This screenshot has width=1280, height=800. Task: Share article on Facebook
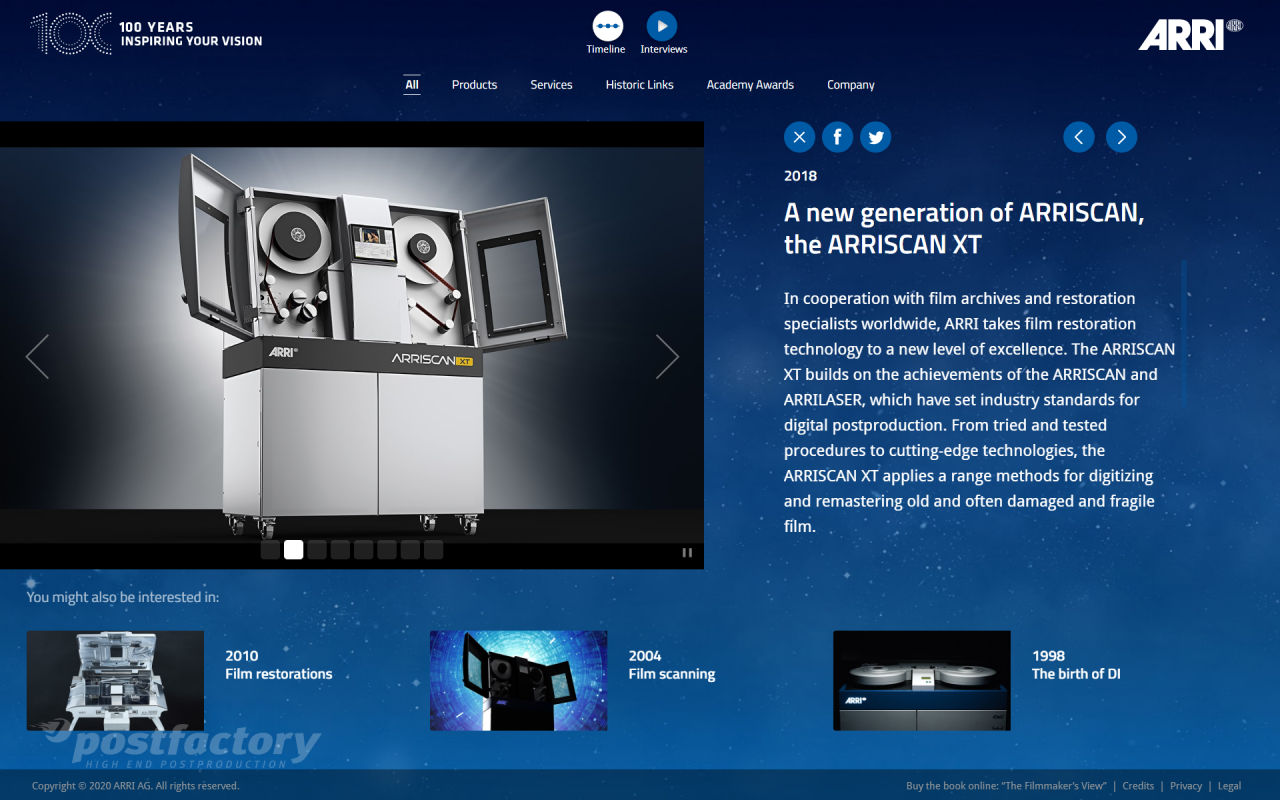[838, 137]
